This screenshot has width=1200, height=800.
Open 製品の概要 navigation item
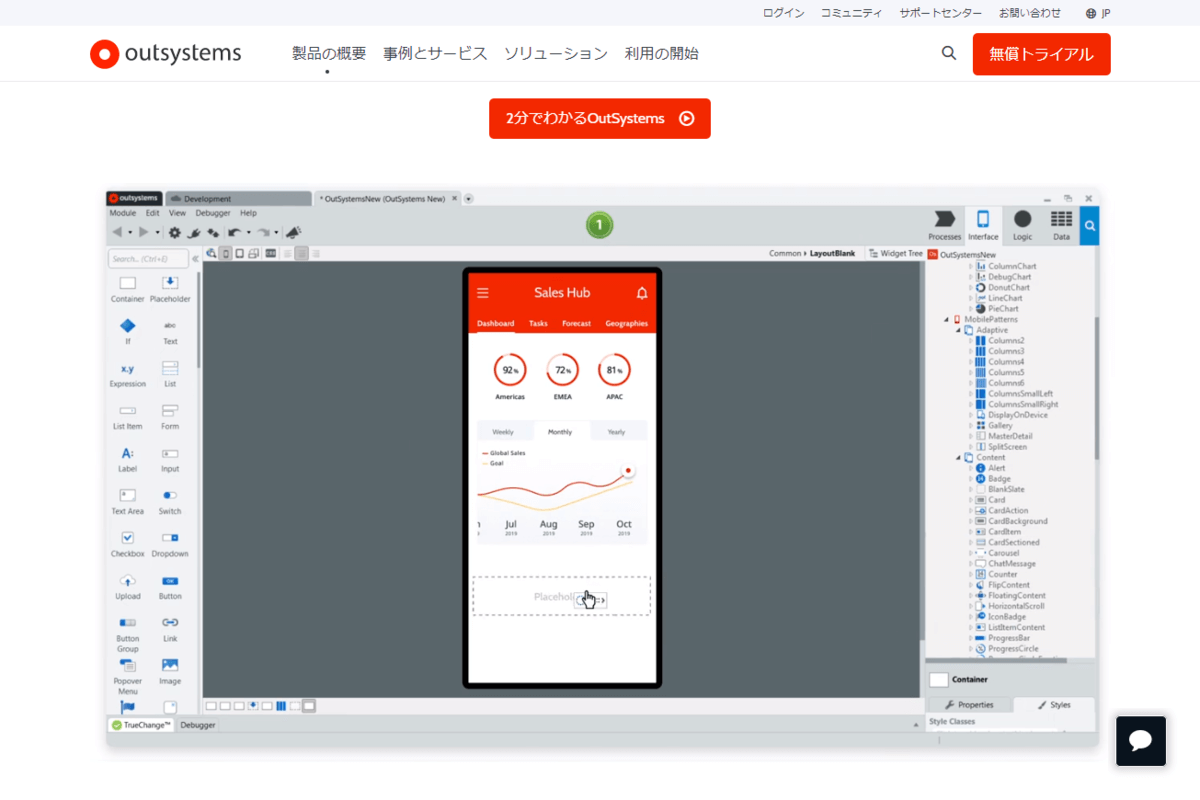(x=329, y=54)
